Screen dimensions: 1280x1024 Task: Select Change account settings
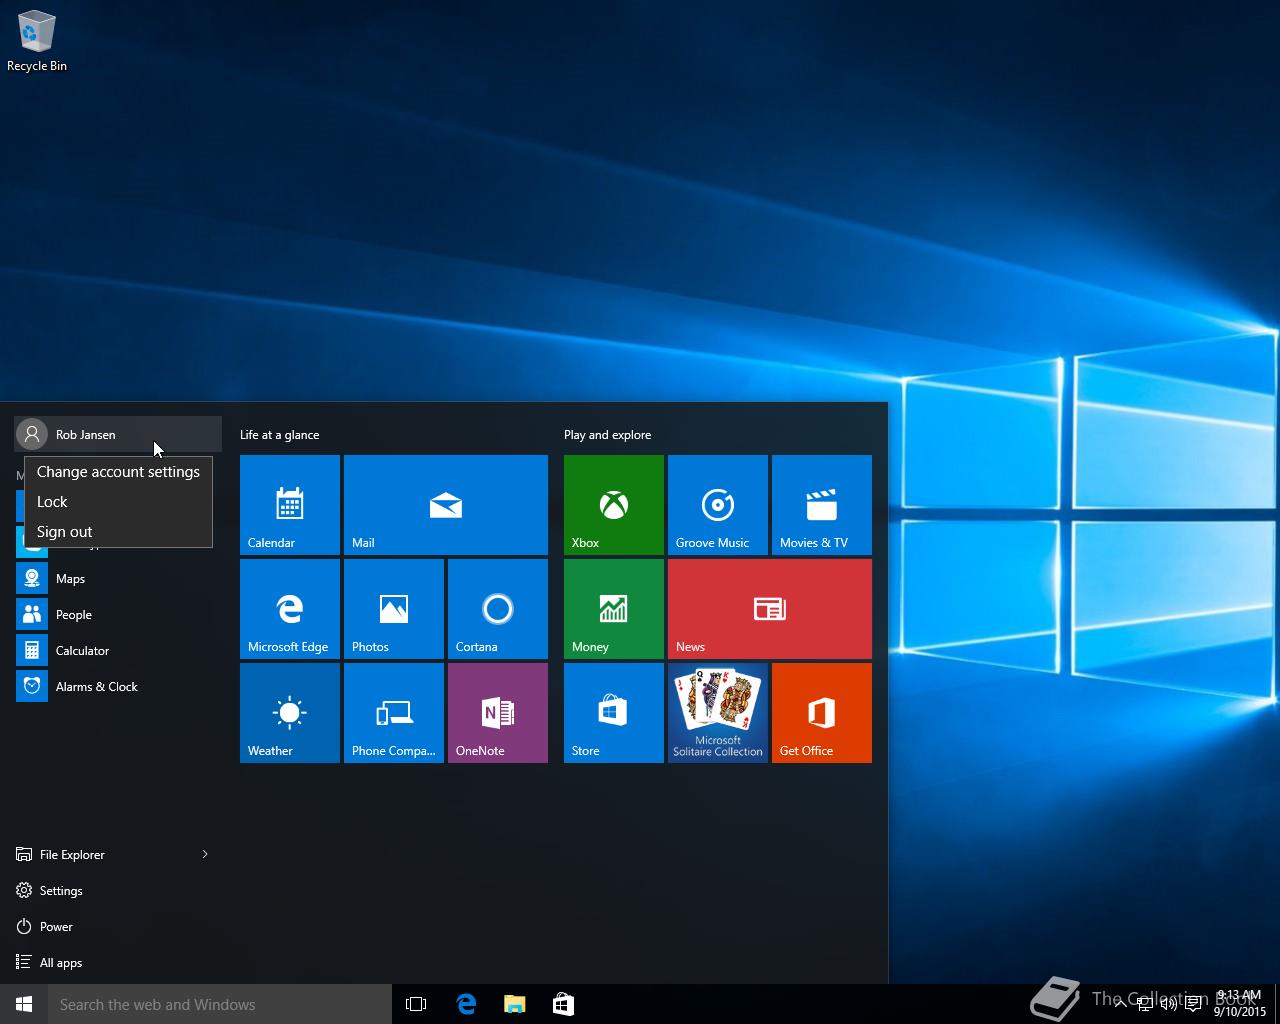click(x=118, y=472)
